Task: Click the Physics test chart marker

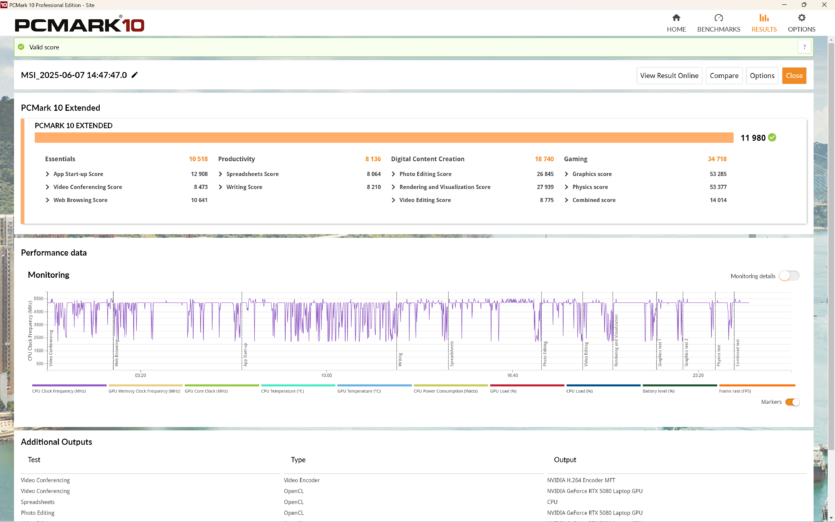Action: click(x=718, y=355)
